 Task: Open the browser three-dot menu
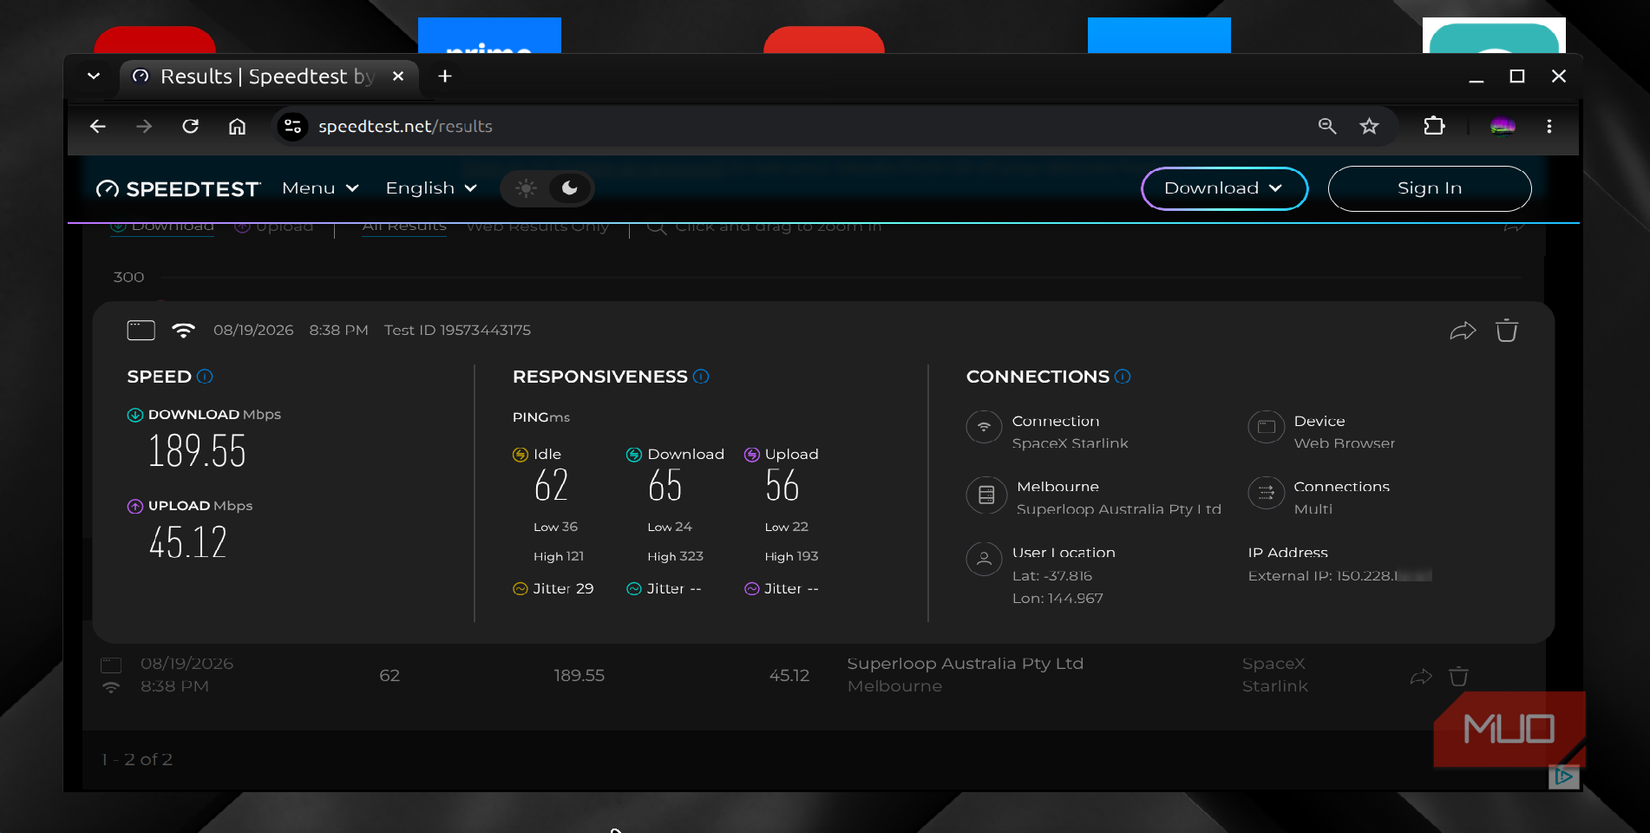click(x=1549, y=126)
